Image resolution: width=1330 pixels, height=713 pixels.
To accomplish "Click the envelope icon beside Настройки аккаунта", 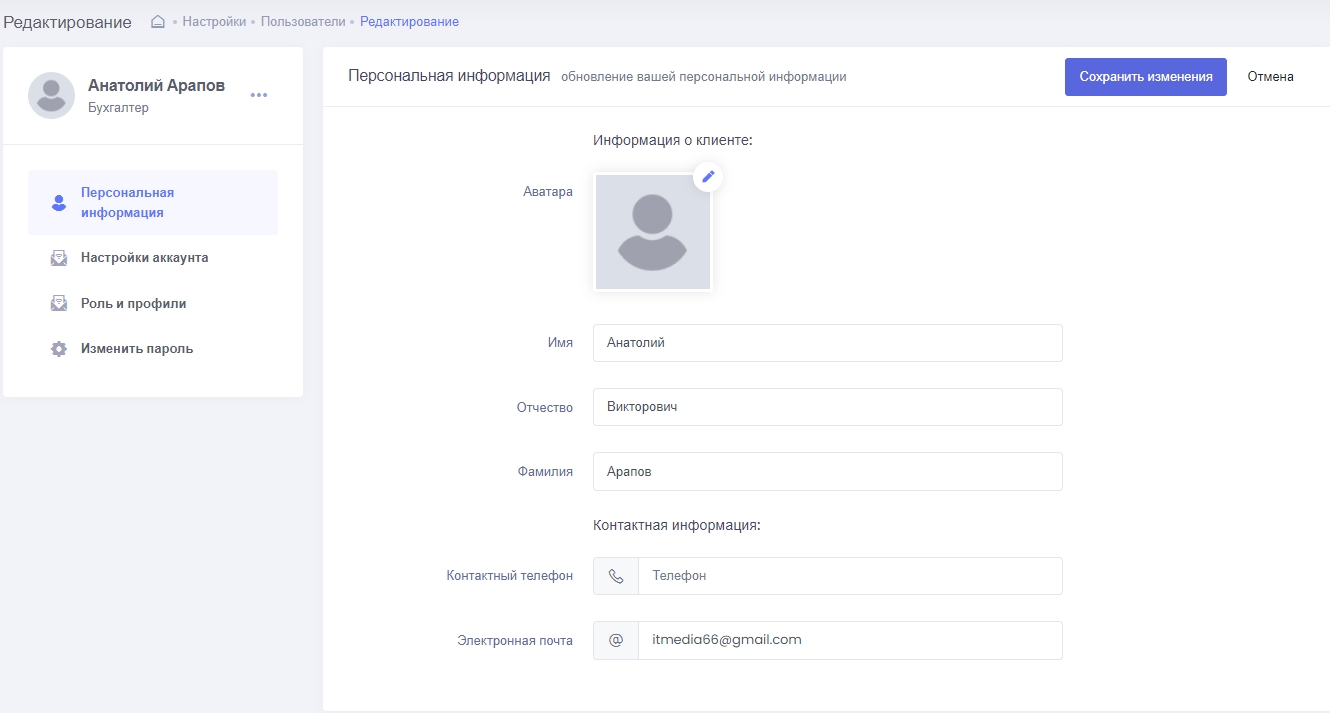I will (59, 258).
